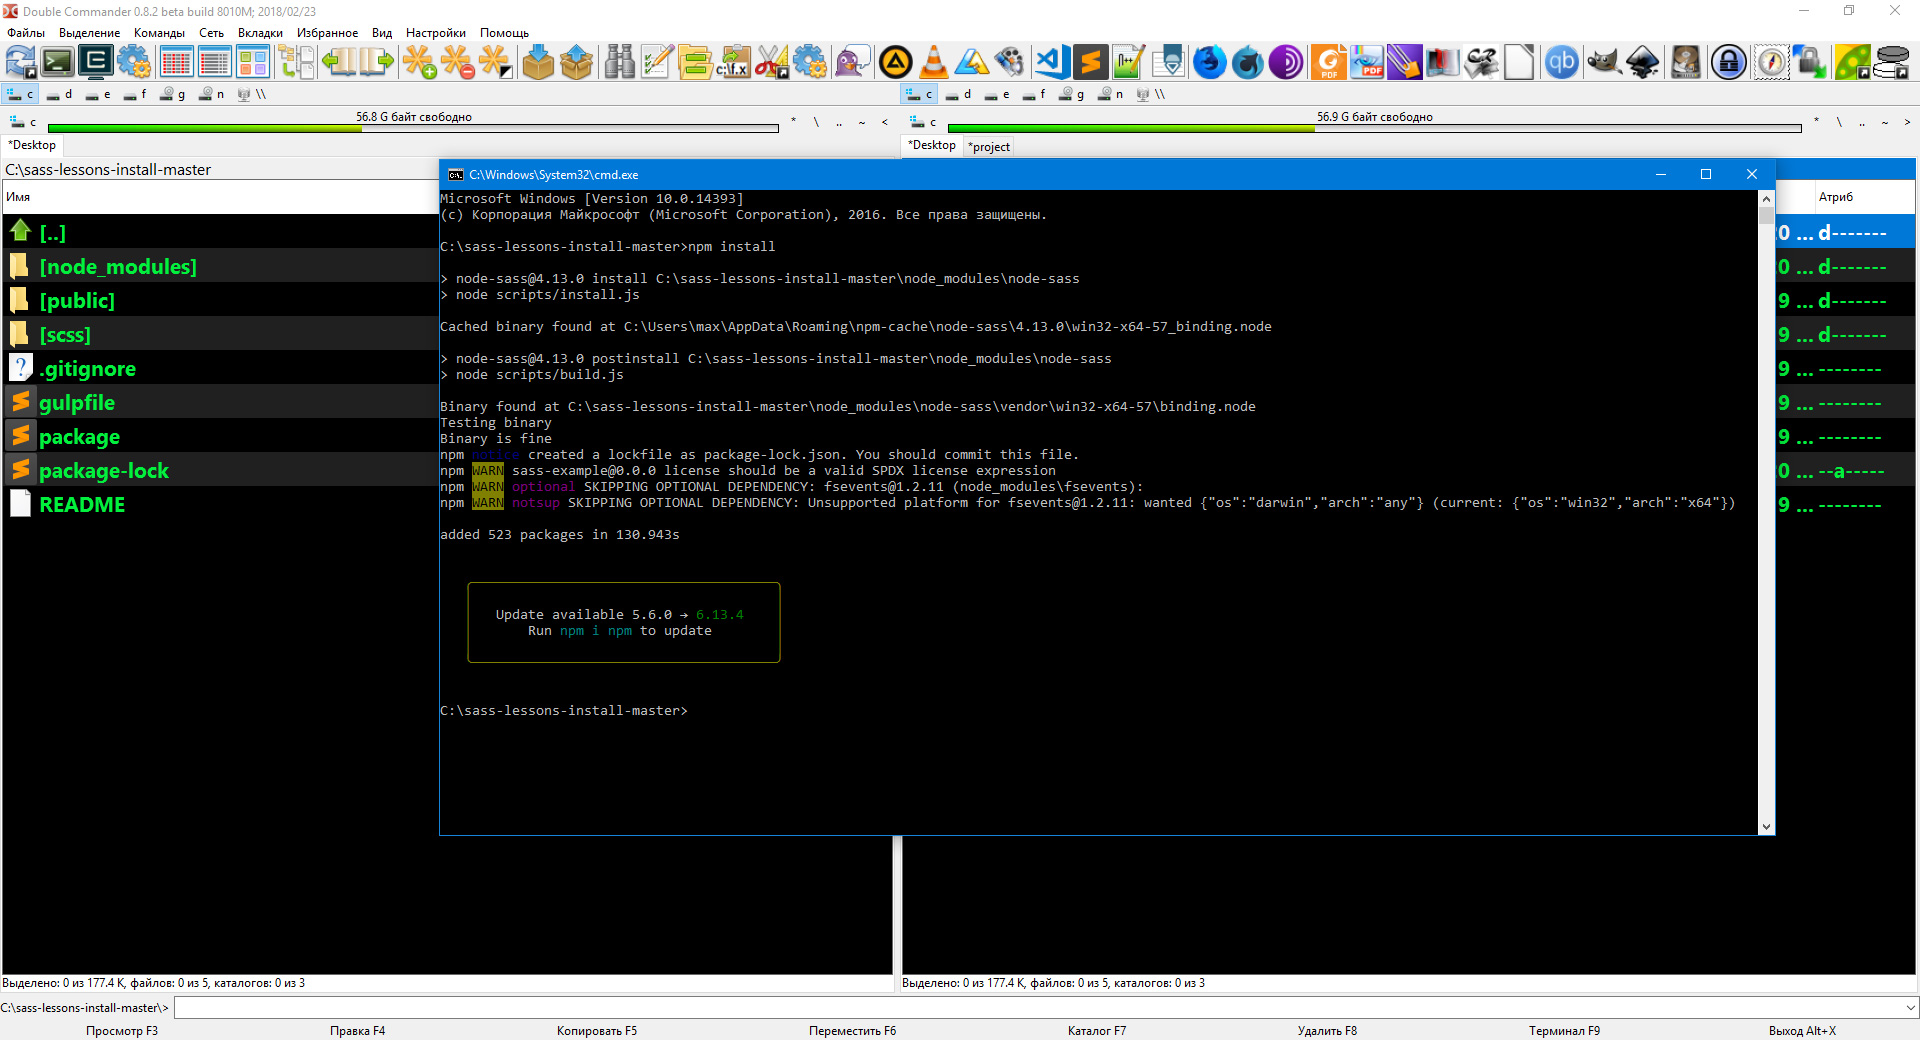Select drive d in left panel

click(x=60, y=94)
